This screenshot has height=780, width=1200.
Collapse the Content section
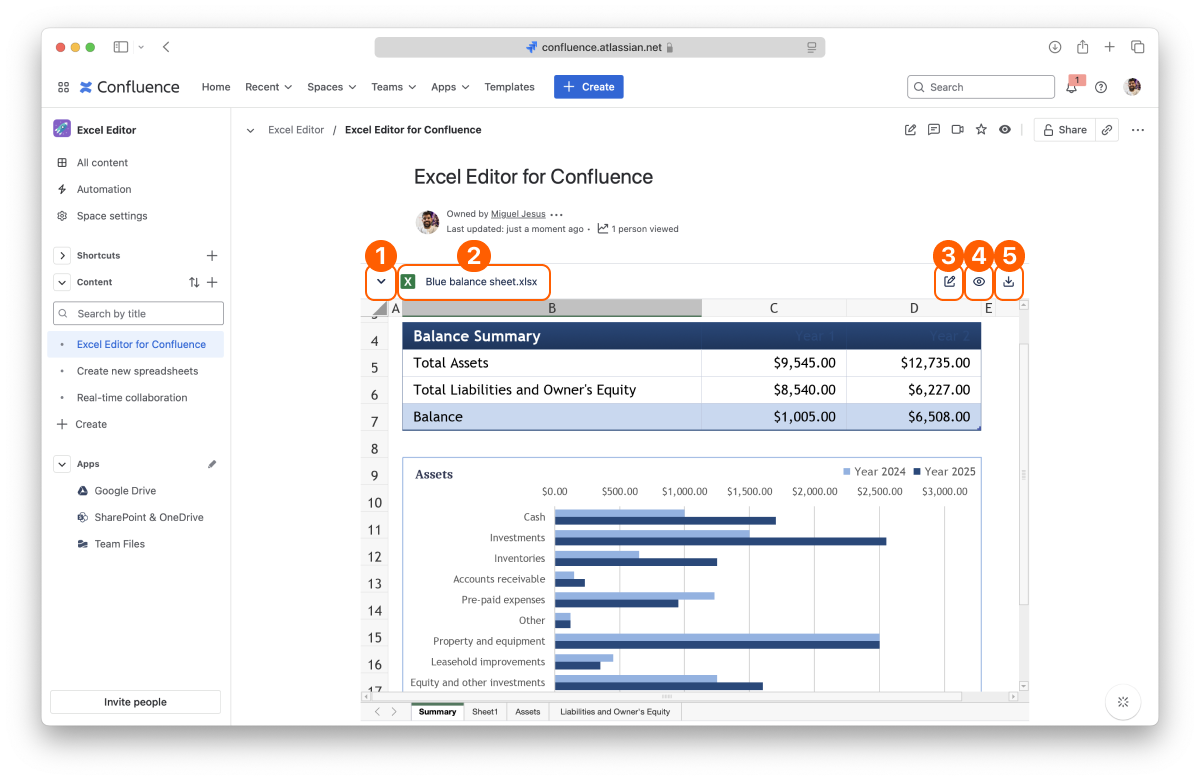(62, 283)
